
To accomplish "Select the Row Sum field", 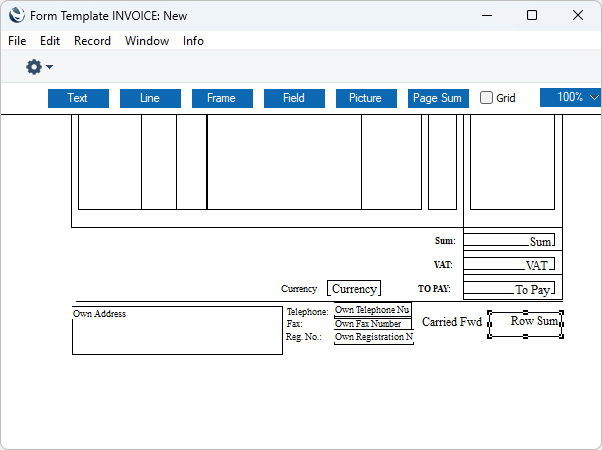I will click(x=525, y=323).
